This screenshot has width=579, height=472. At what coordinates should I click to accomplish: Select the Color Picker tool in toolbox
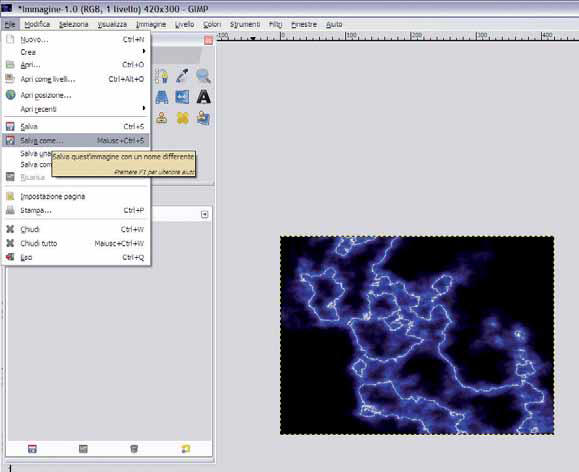coord(182,76)
